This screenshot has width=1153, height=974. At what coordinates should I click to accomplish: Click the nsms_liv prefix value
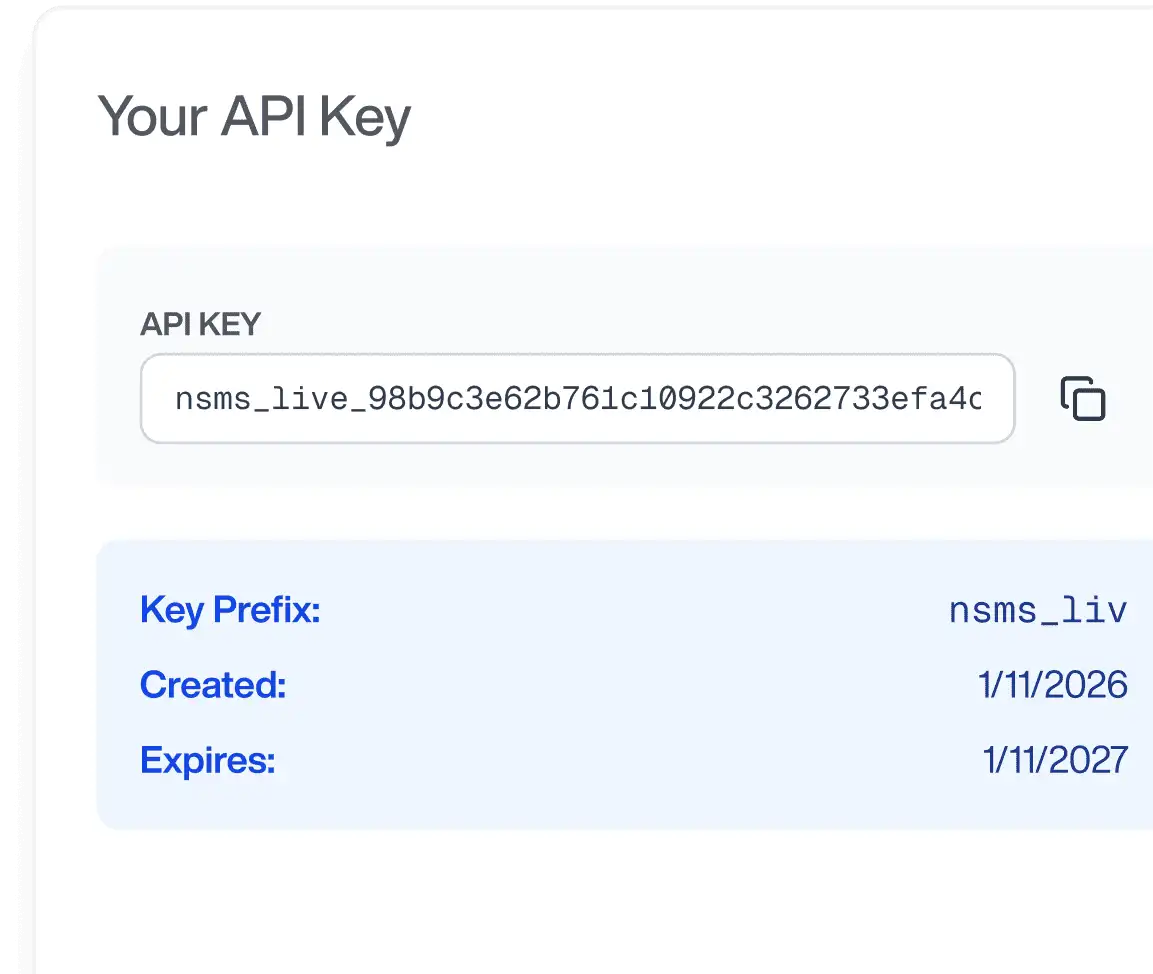1038,610
